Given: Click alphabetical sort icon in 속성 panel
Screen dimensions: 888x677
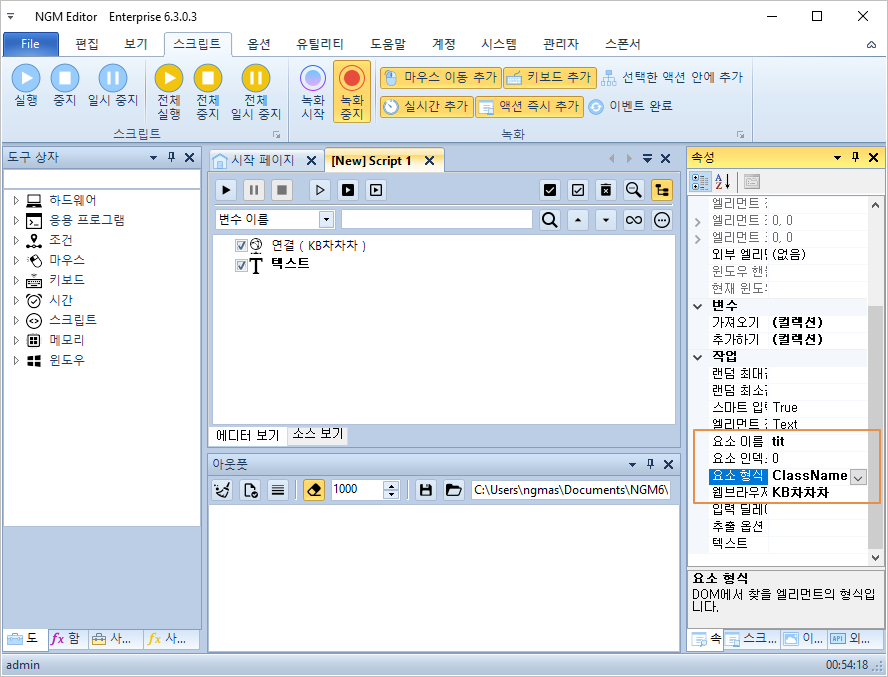Looking at the screenshot, I should 722,182.
